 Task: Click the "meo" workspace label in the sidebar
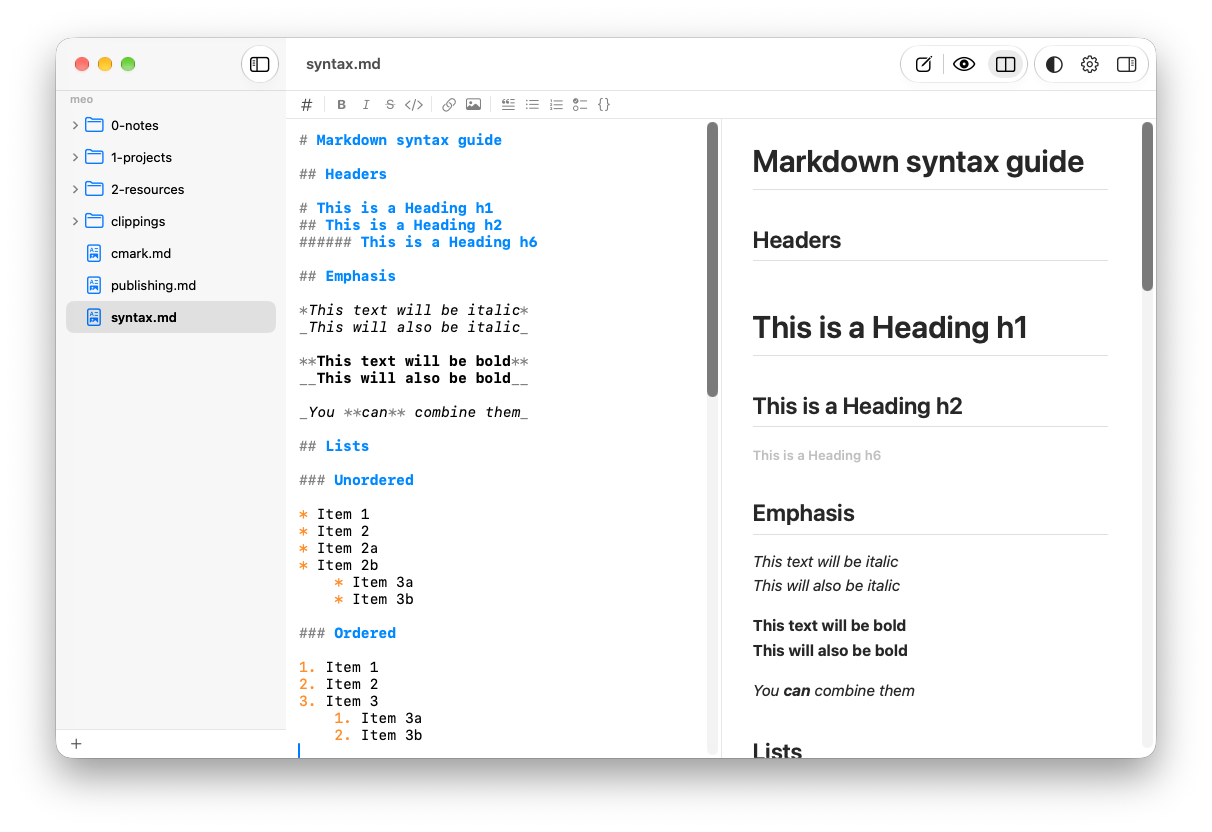click(x=81, y=99)
